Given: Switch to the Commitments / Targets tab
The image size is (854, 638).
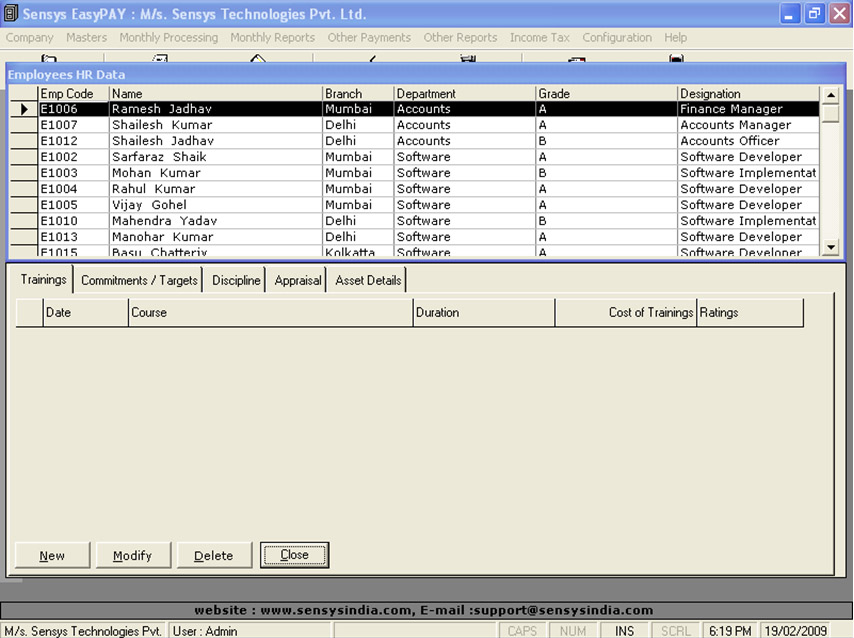Looking at the screenshot, I should (x=139, y=280).
